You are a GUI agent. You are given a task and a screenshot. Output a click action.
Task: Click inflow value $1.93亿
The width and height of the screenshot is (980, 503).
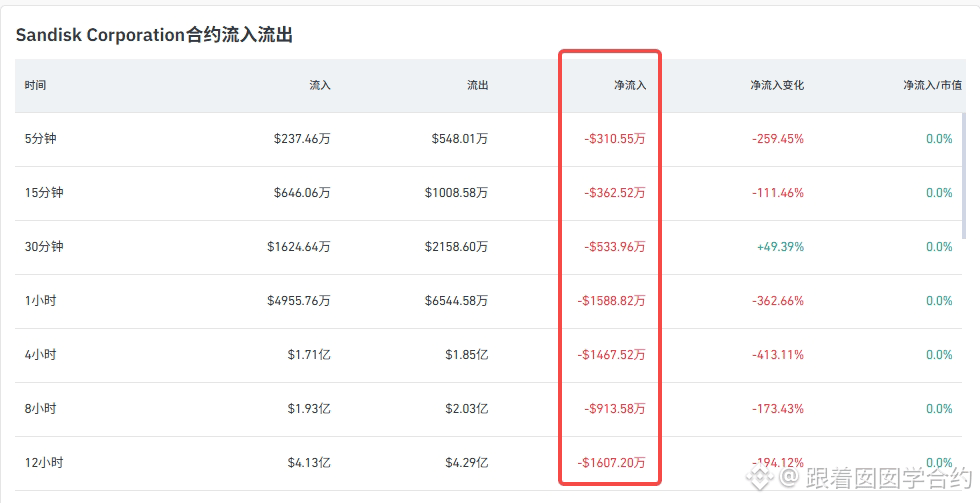[309, 409]
